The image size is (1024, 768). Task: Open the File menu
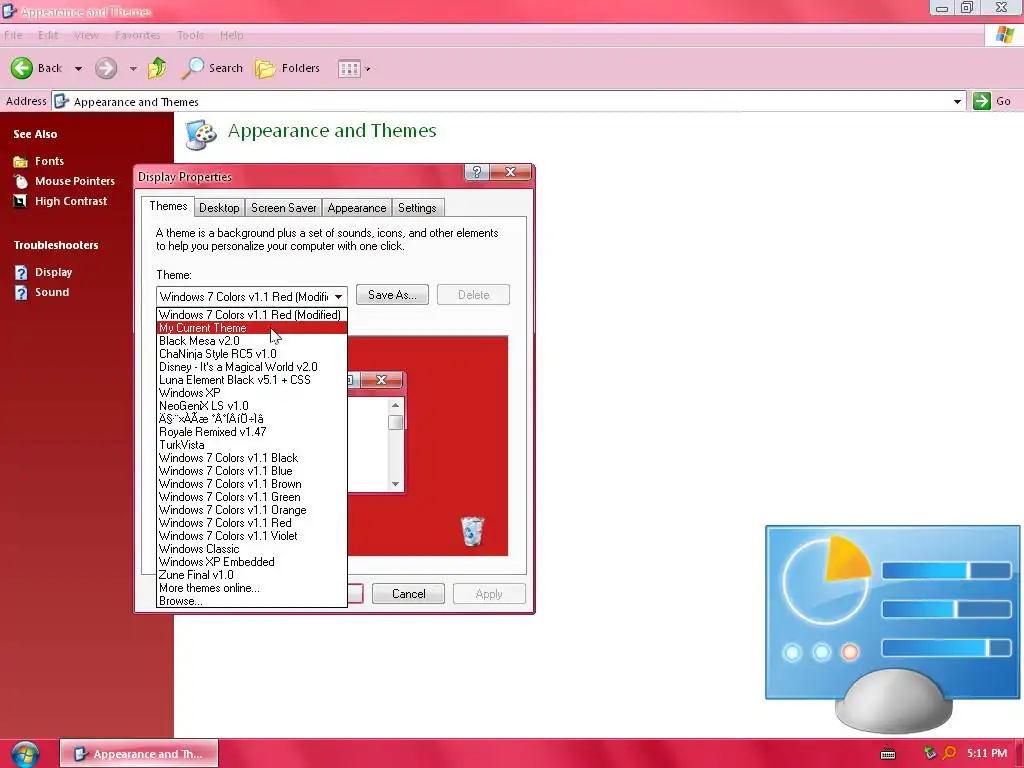13,35
